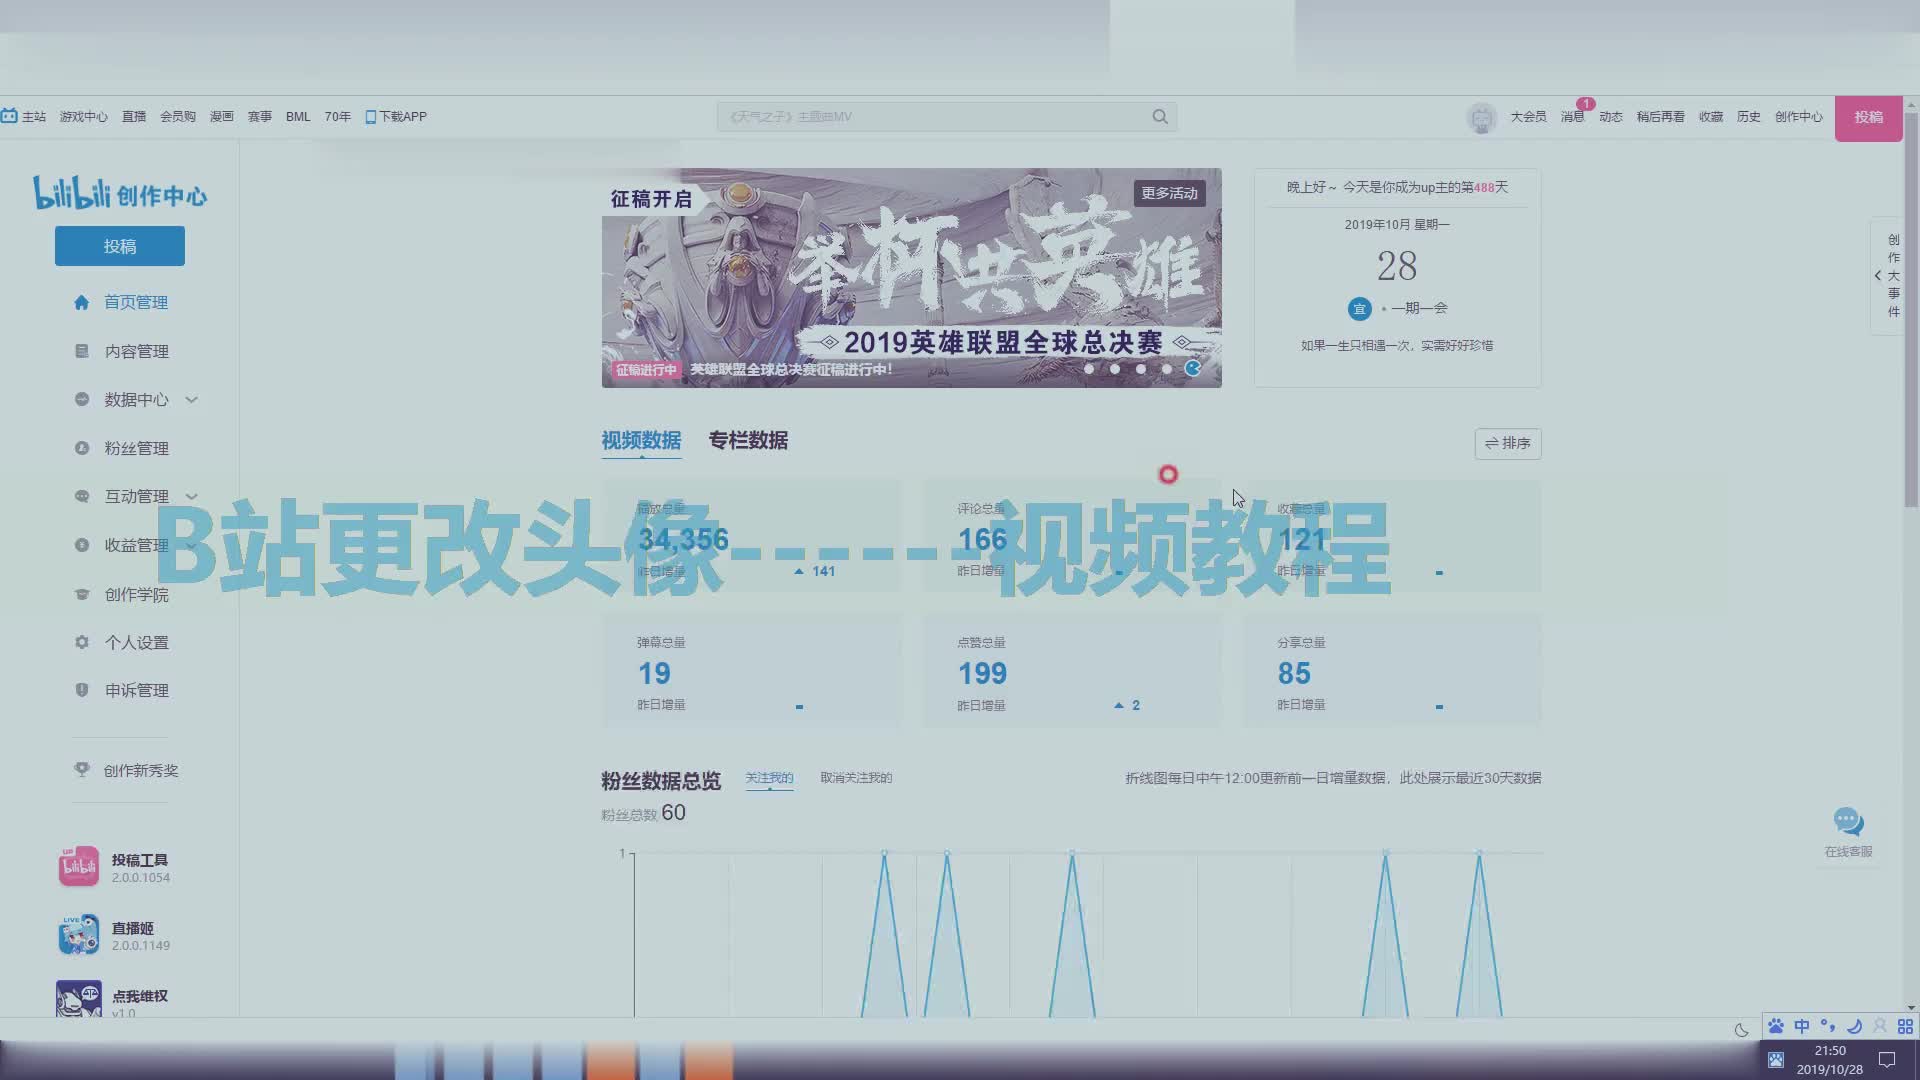
Task: Click the 弹幕总量 19 data card
Action: [x=751, y=670]
